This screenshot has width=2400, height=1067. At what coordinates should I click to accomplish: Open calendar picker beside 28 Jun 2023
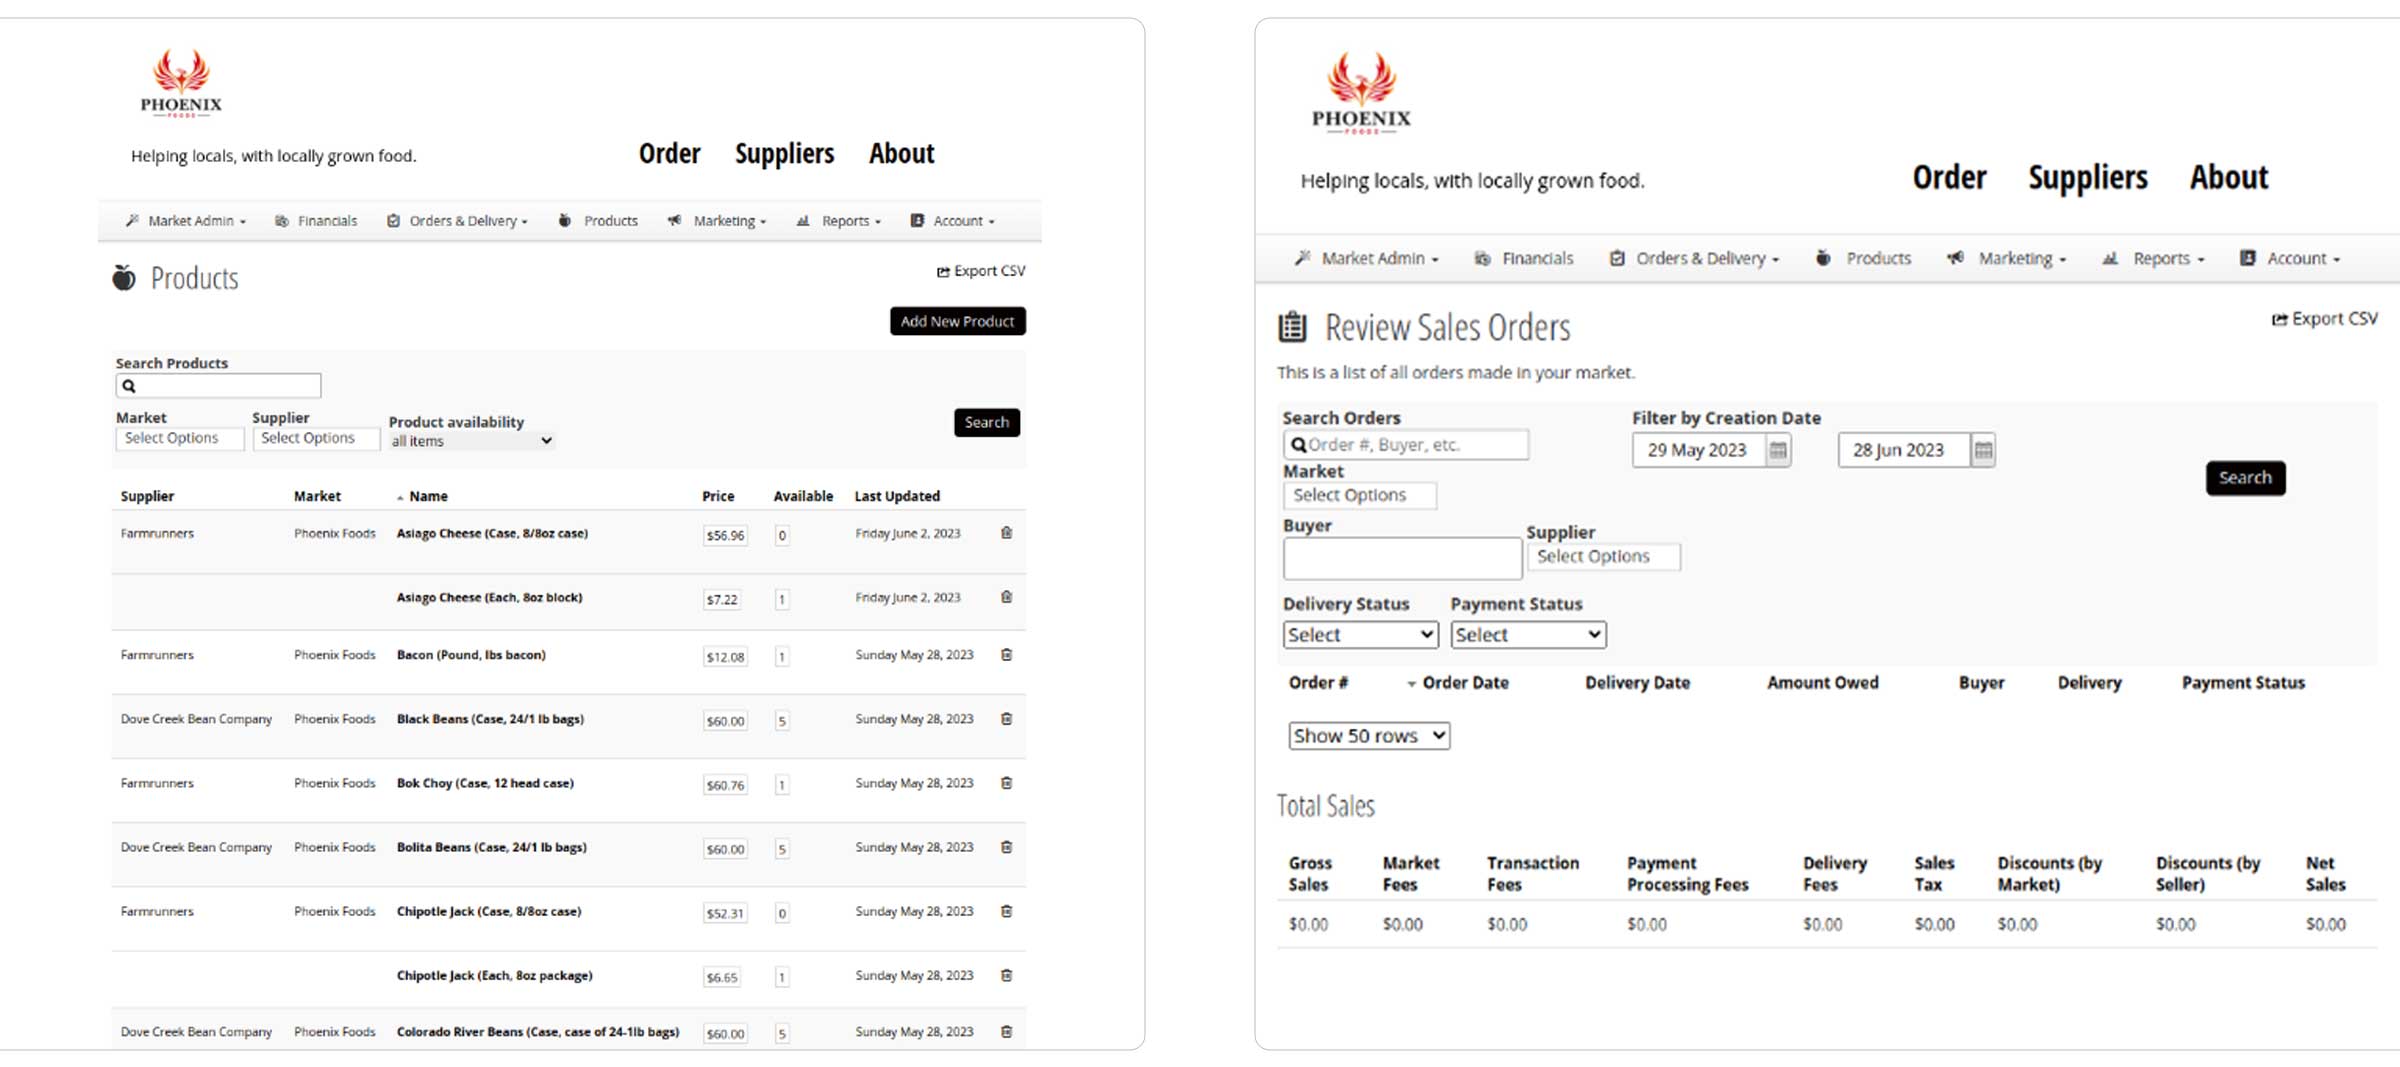point(1982,451)
